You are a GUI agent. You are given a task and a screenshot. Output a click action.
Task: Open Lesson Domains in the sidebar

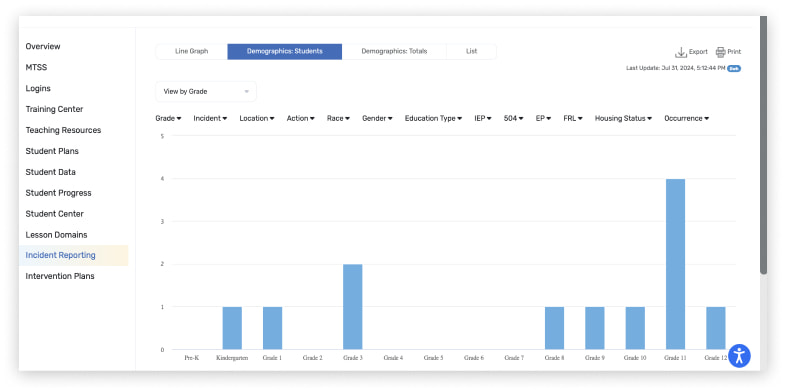pyautogui.click(x=57, y=235)
